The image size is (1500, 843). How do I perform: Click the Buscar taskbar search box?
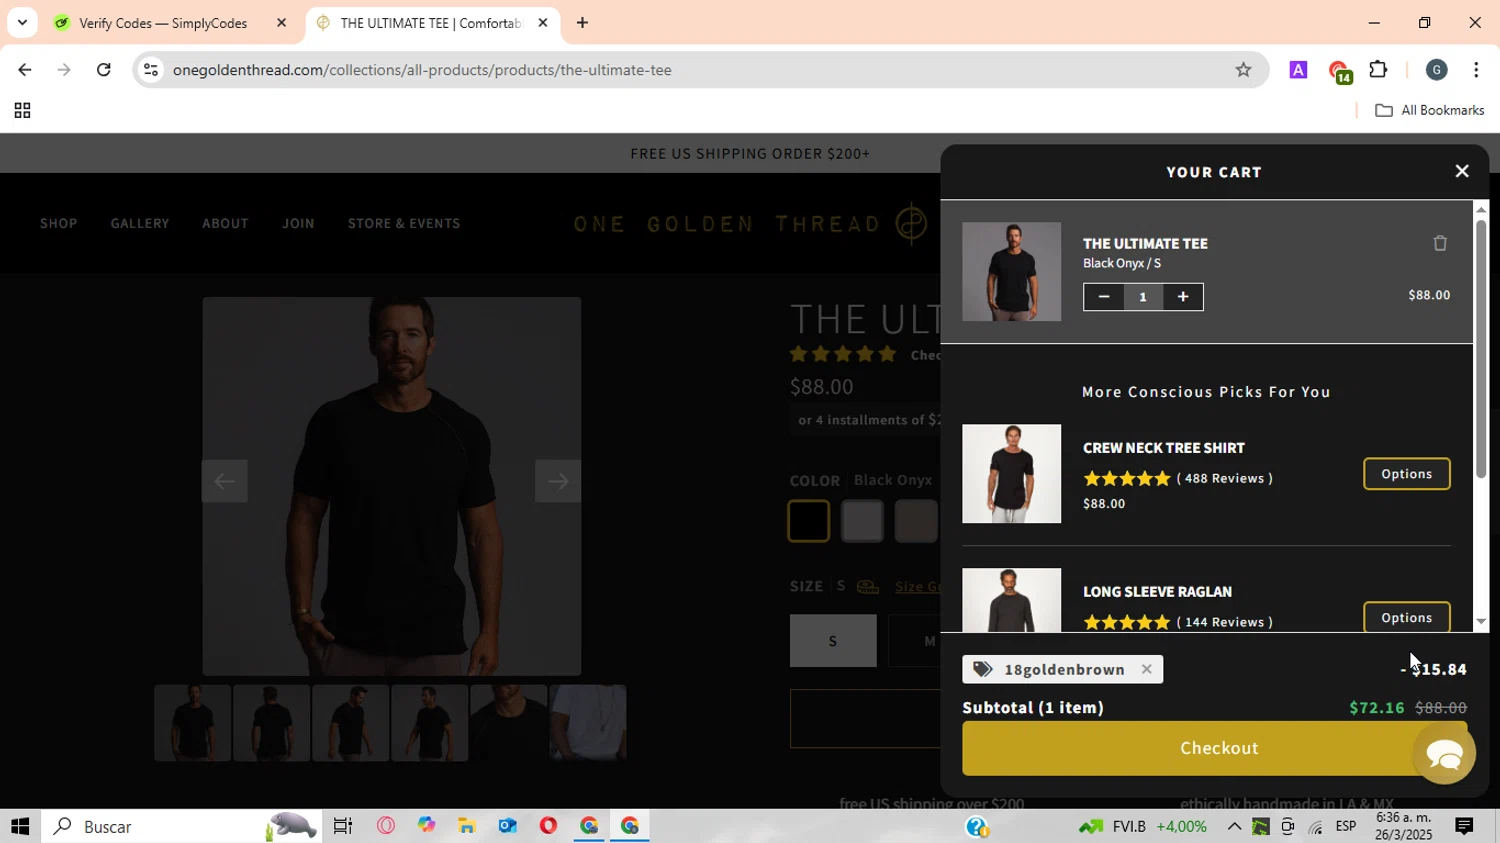coord(181,827)
